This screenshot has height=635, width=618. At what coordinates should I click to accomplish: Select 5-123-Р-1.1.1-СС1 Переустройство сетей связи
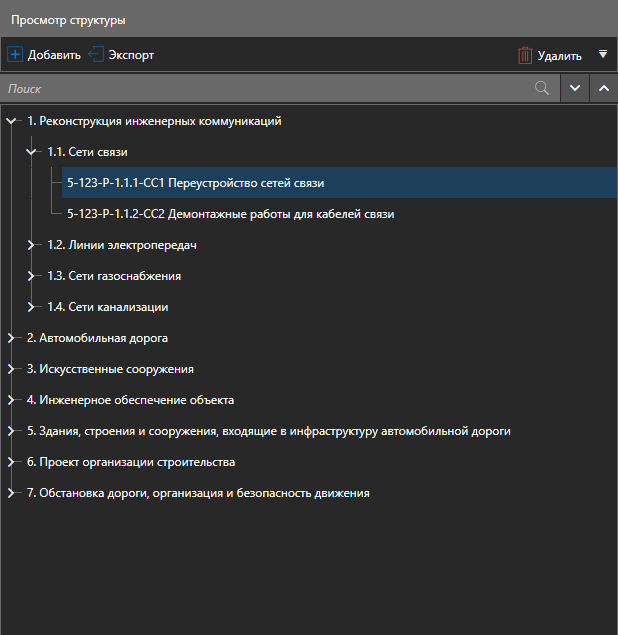click(x=195, y=183)
